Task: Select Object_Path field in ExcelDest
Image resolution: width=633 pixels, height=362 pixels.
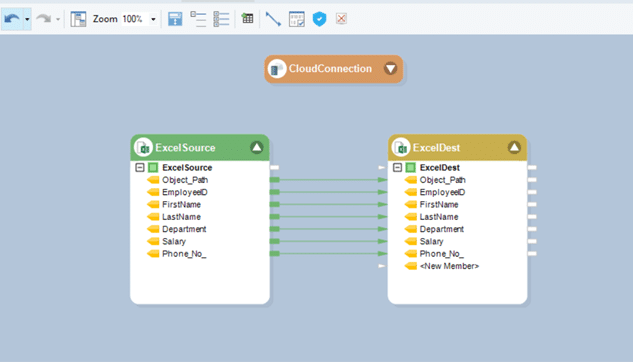Action: tap(442, 180)
